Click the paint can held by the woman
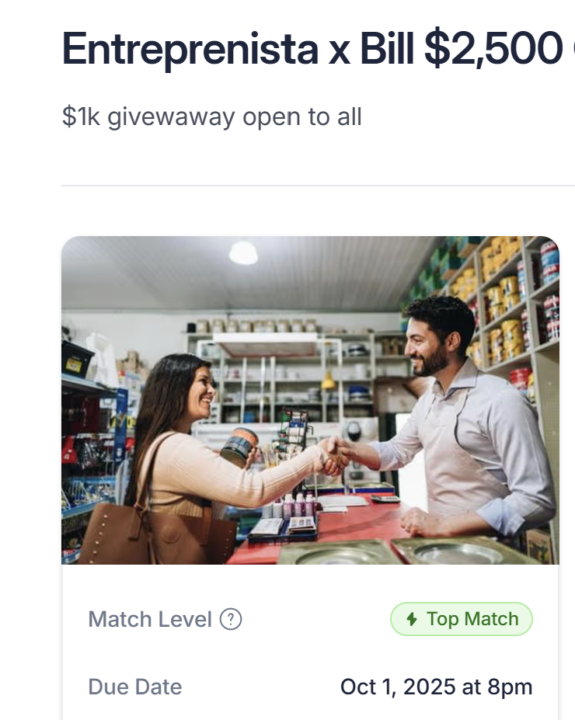Viewport: 575px width, 720px height. click(x=239, y=447)
